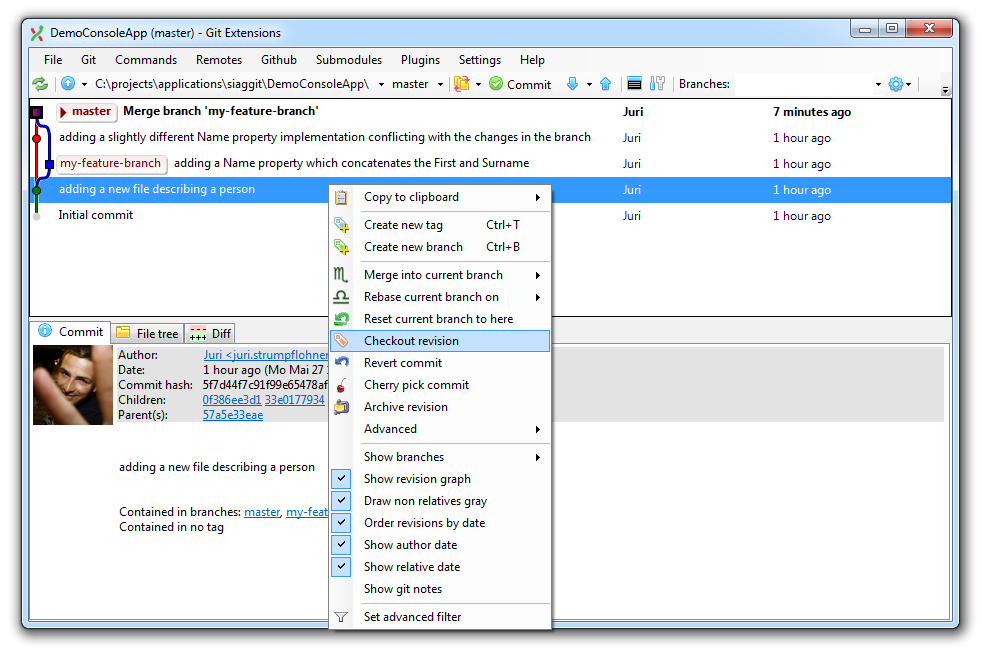
Task: Open the git bash console icon
Action: tap(634, 84)
